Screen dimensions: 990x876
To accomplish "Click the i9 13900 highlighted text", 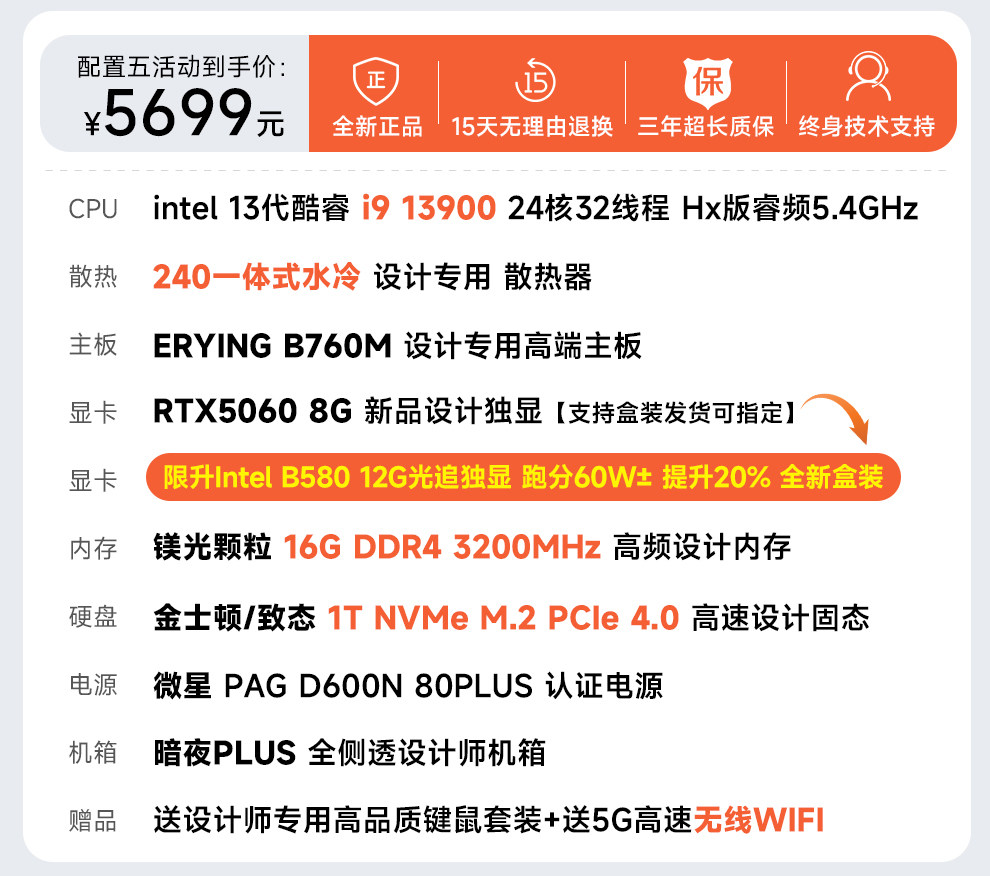I will [x=429, y=208].
